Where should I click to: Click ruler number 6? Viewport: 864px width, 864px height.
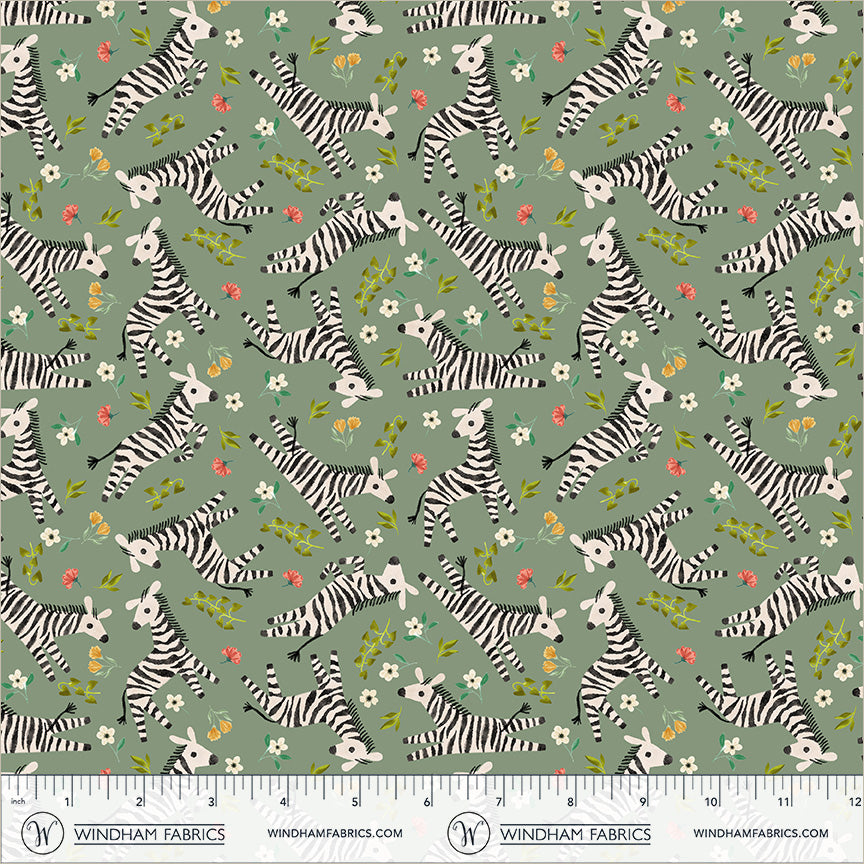[x=427, y=801]
